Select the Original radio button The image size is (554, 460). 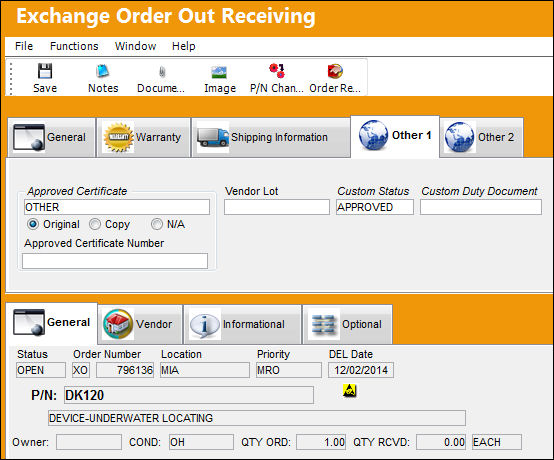pos(33,224)
